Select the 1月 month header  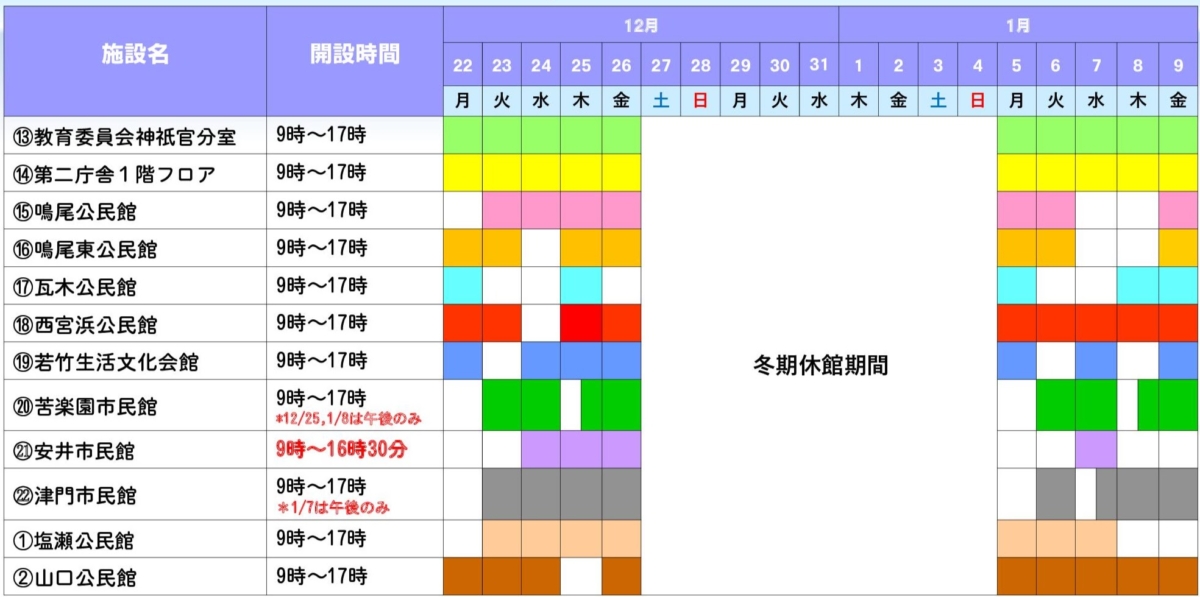click(x=1018, y=25)
